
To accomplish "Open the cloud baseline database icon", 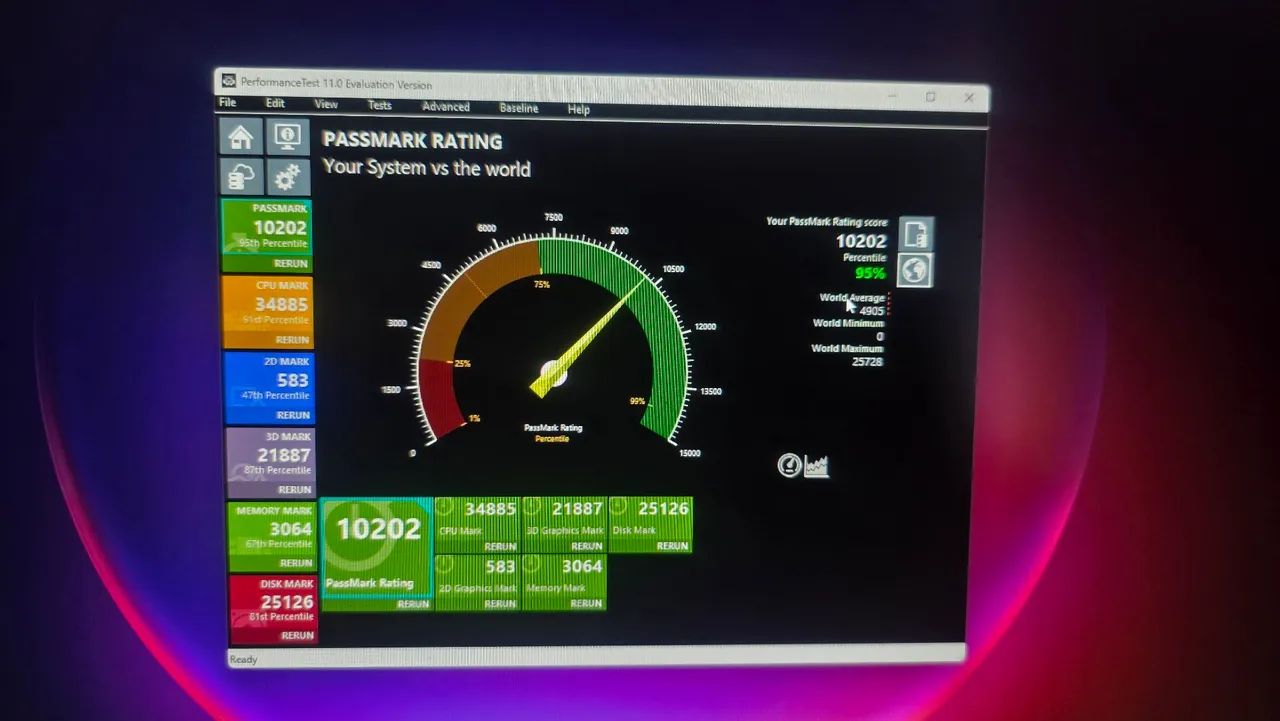I will (x=241, y=177).
